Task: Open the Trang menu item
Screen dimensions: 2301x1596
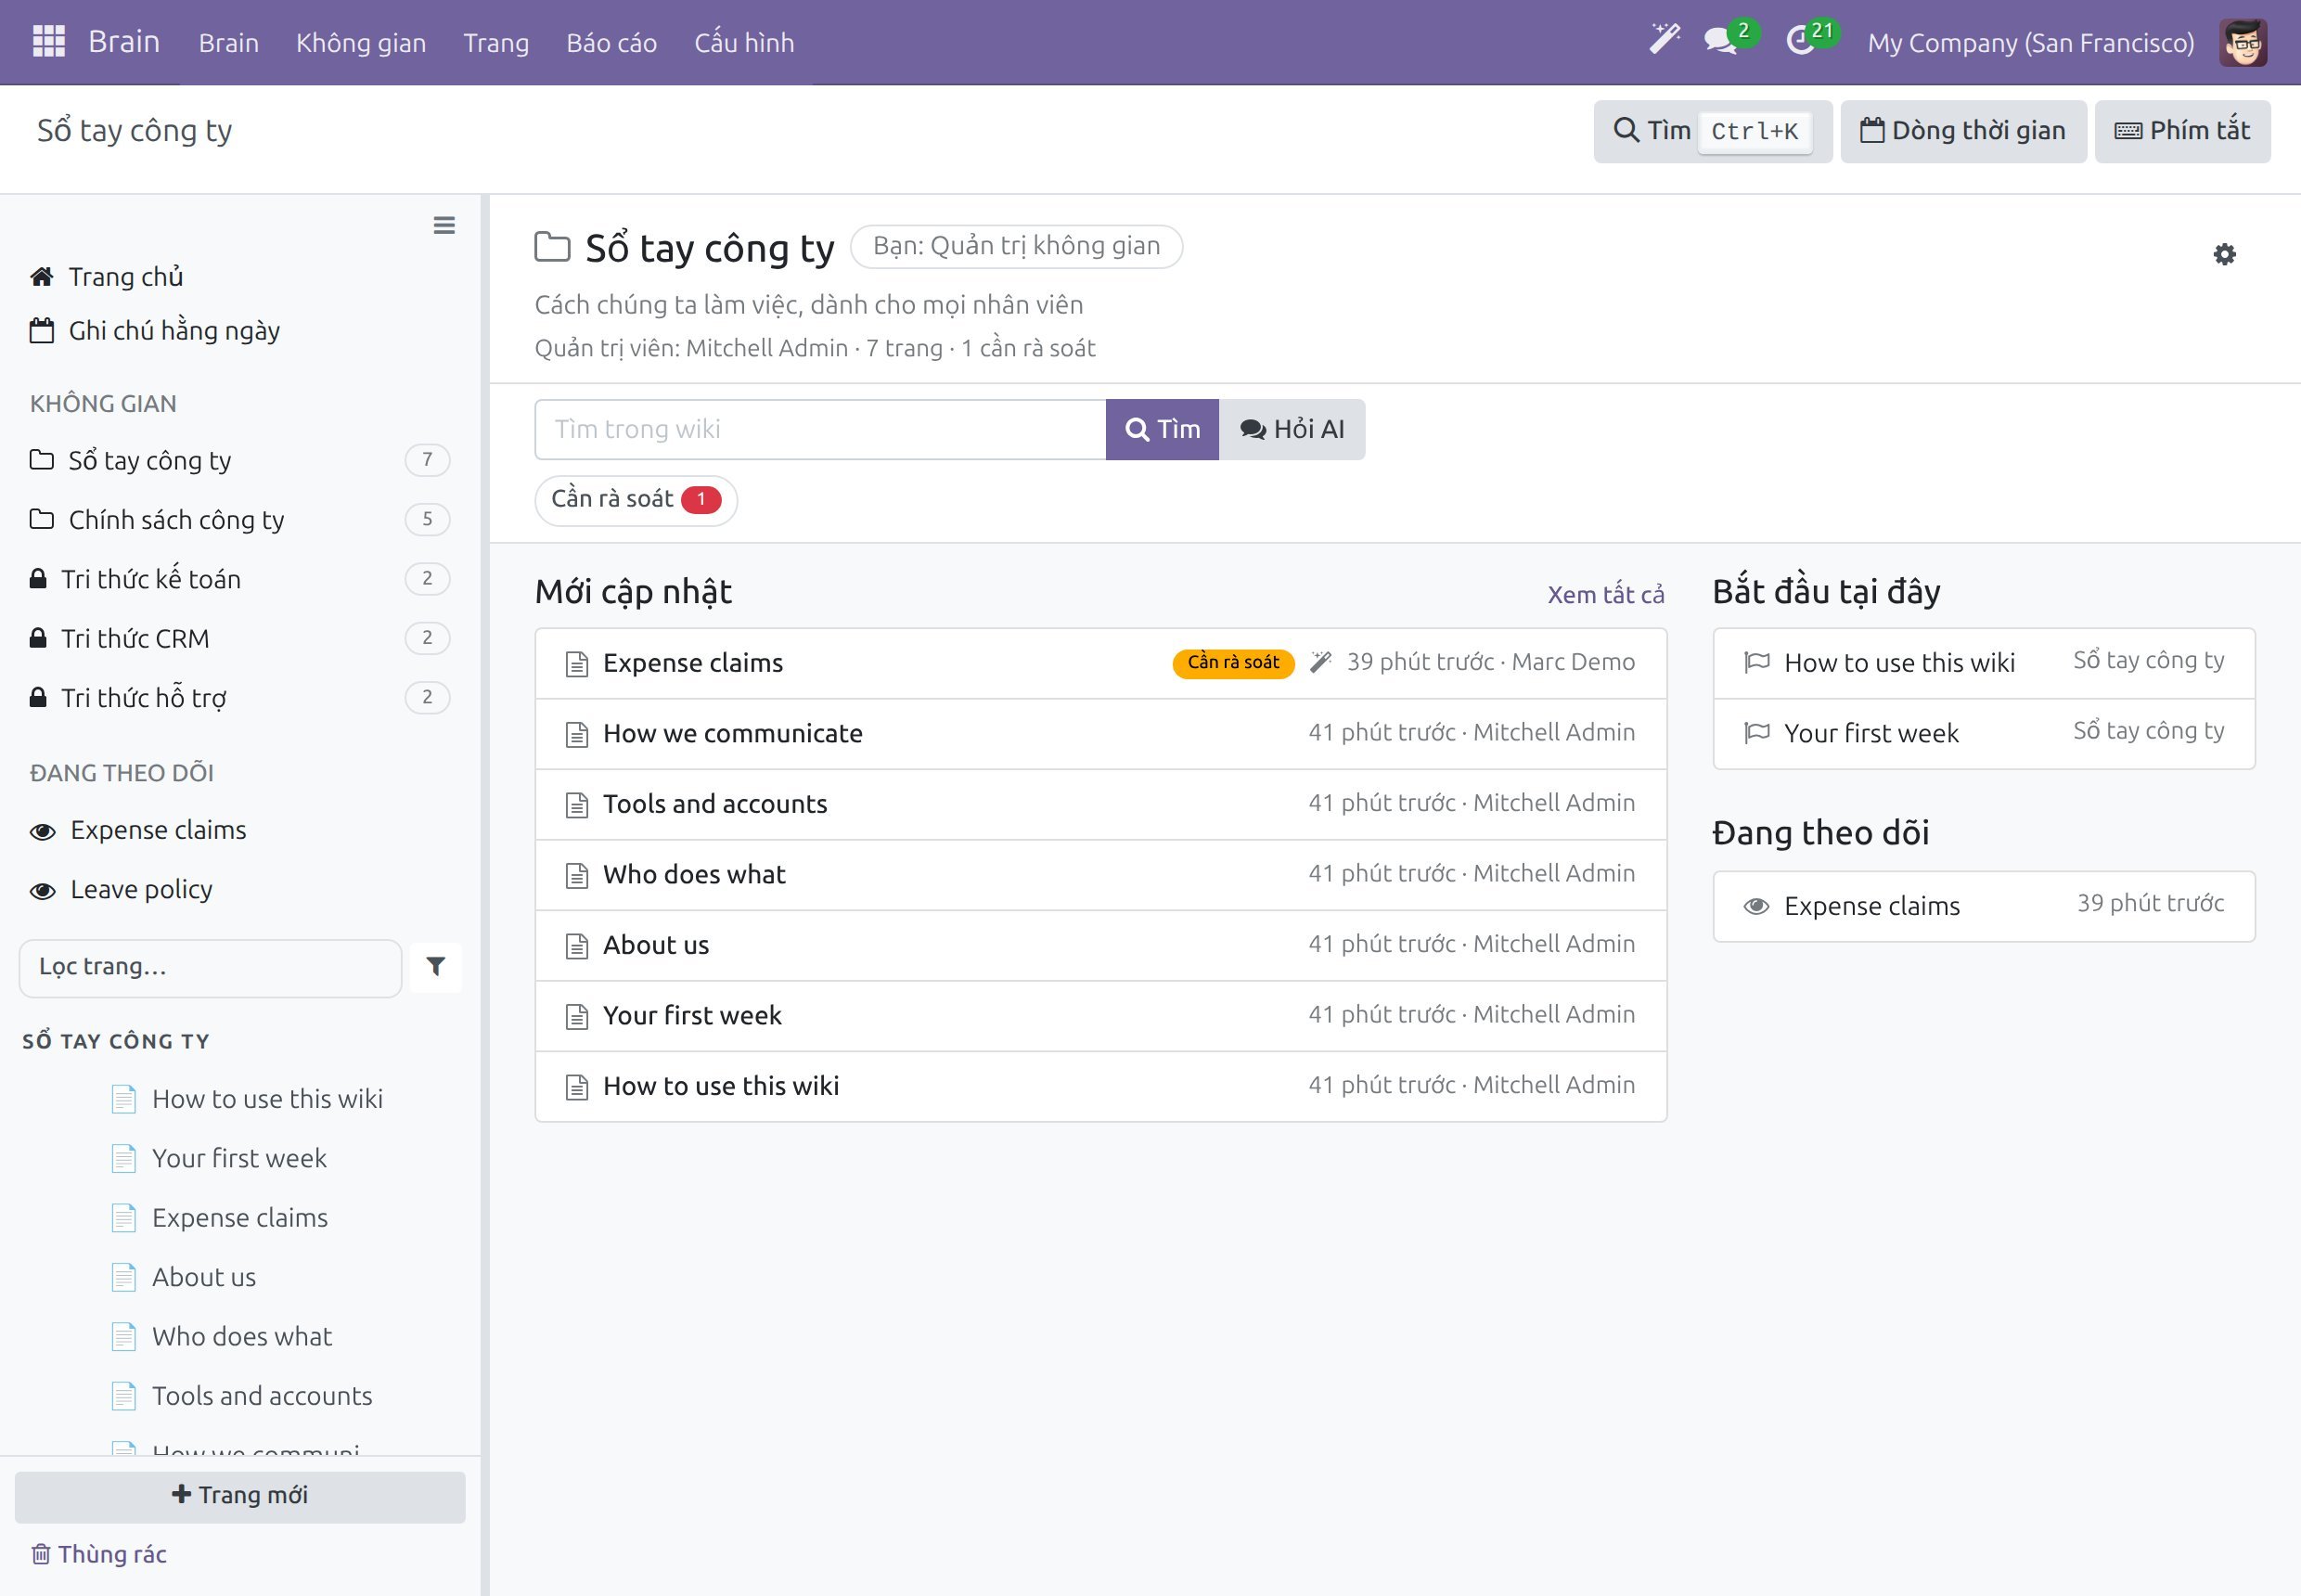Action: [x=496, y=43]
